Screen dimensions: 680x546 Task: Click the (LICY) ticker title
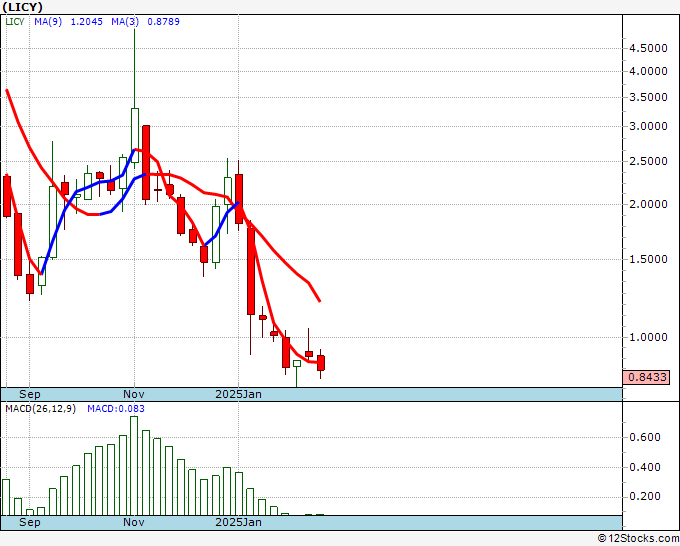tap(23, 7)
